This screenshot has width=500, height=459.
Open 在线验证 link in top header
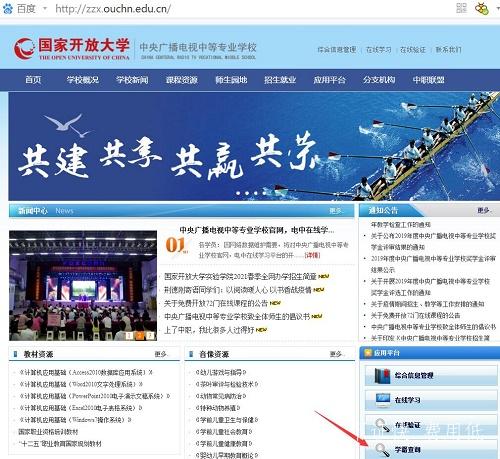[x=413, y=50]
